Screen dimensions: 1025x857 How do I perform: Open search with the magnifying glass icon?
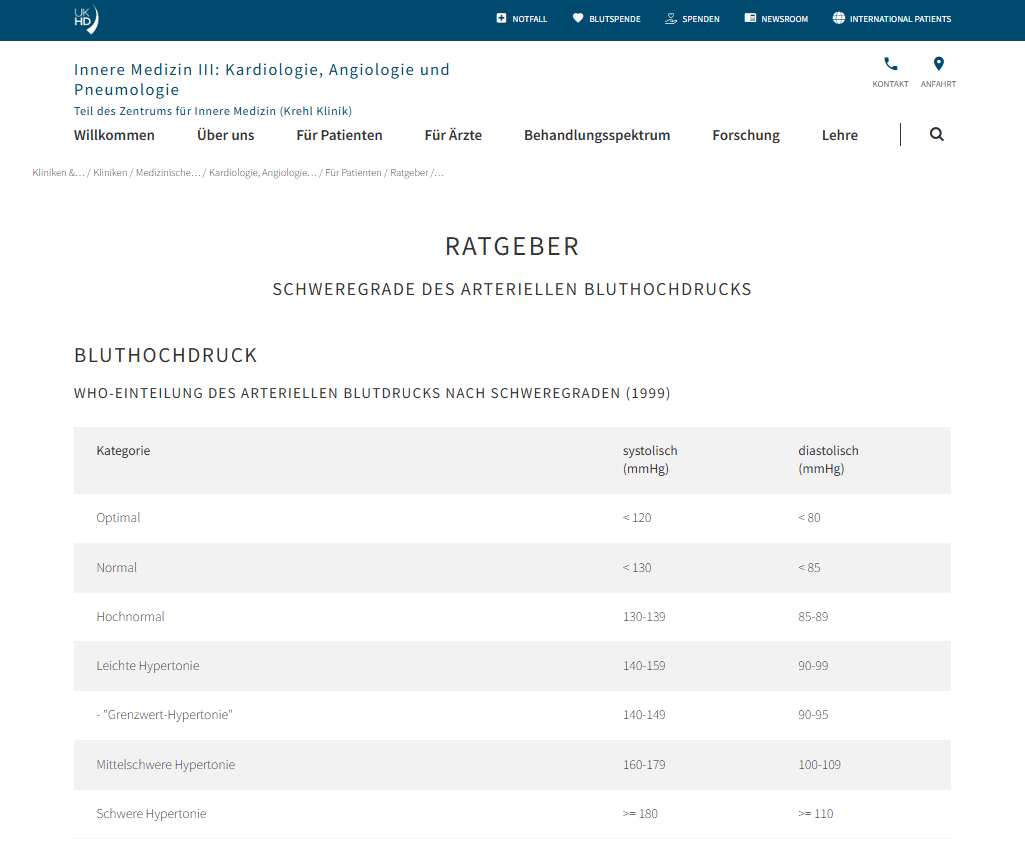937,135
